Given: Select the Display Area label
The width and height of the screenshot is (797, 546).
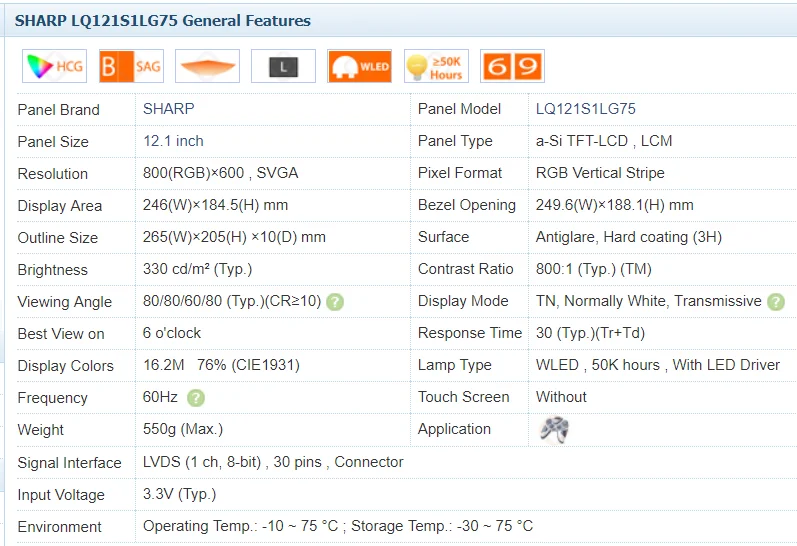Looking at the screenshot, I should coord(59,206).
